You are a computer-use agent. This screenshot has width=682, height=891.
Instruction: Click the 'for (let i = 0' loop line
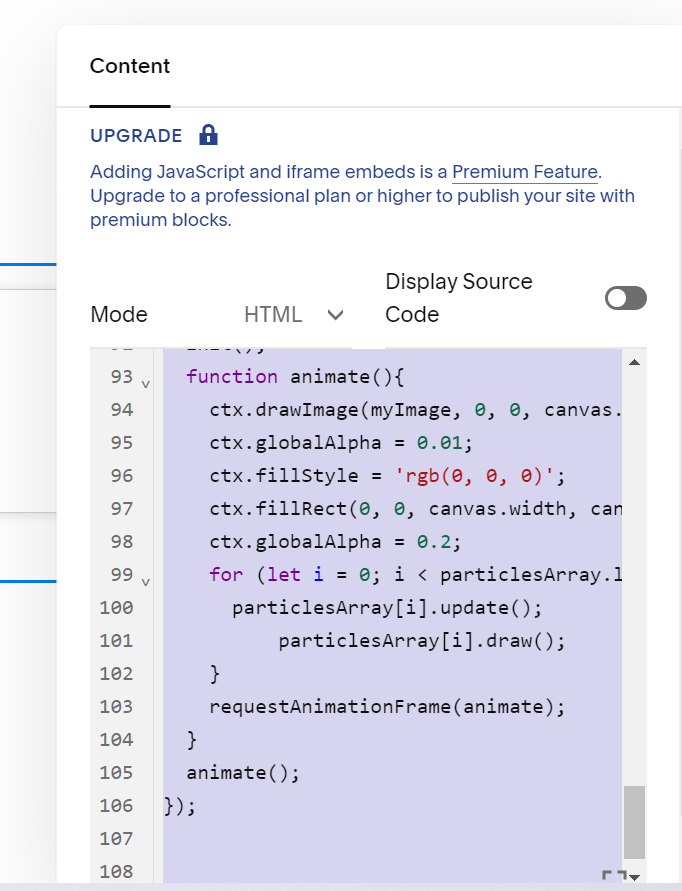point(415,574)
